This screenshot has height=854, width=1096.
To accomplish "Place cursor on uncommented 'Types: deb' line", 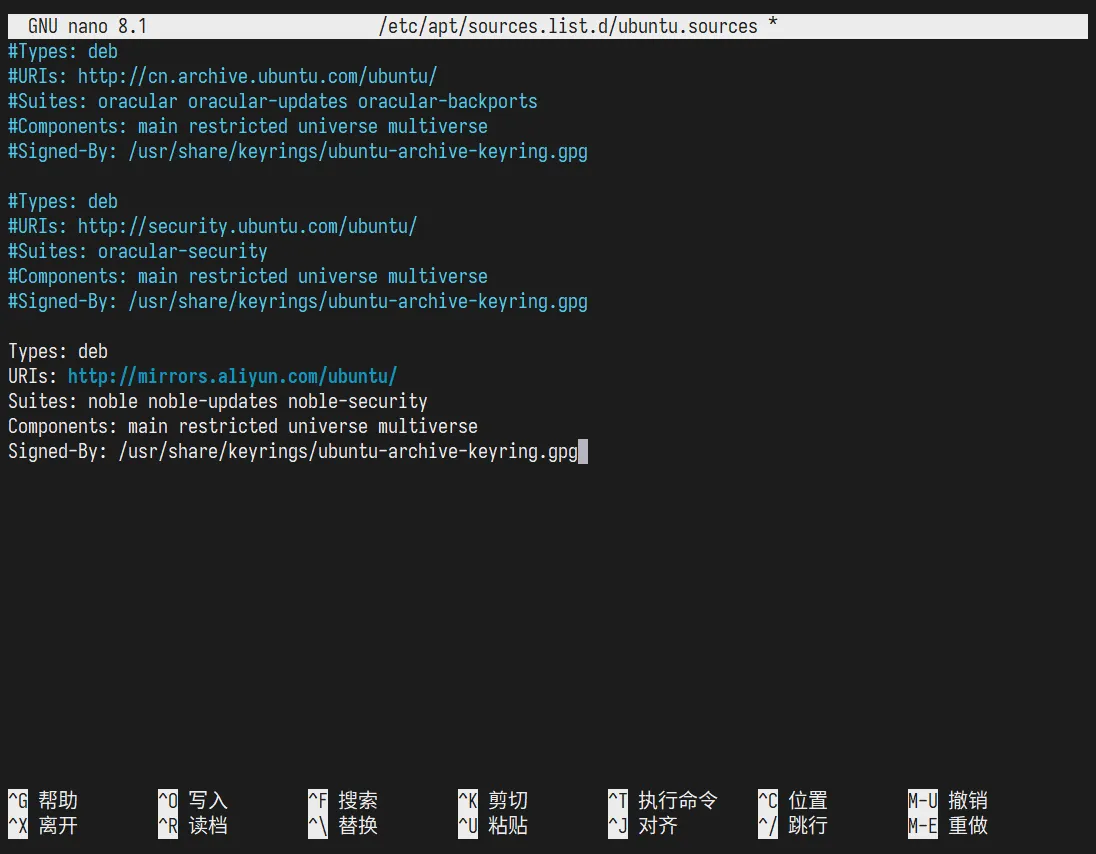I will click(58, 351).
